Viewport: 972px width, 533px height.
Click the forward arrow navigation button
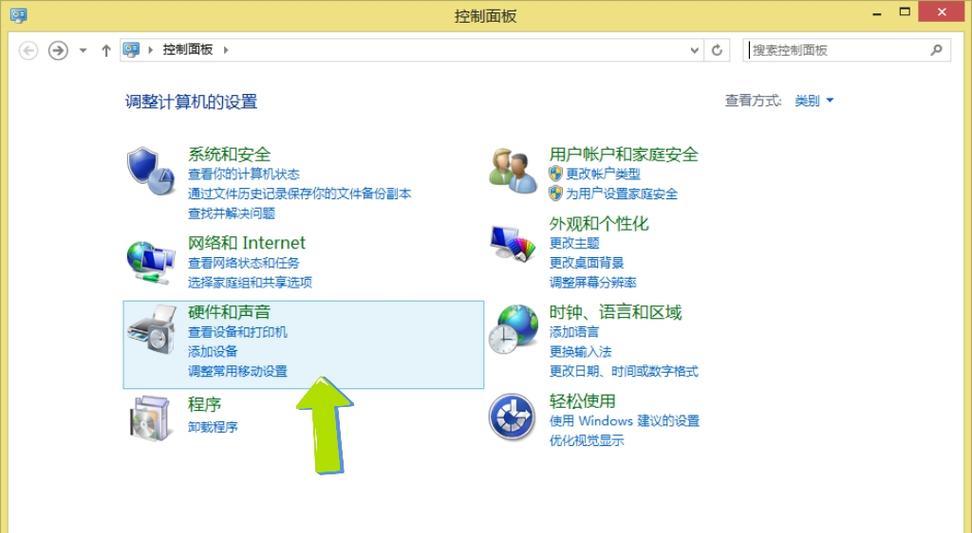click(58, 50)
